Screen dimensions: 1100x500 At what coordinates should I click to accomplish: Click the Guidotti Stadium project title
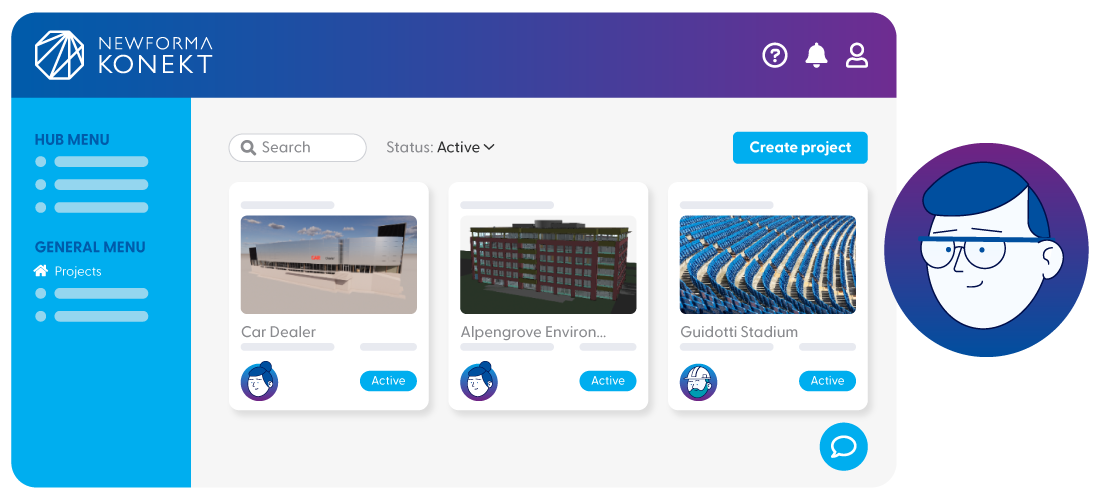click(739, 332)
